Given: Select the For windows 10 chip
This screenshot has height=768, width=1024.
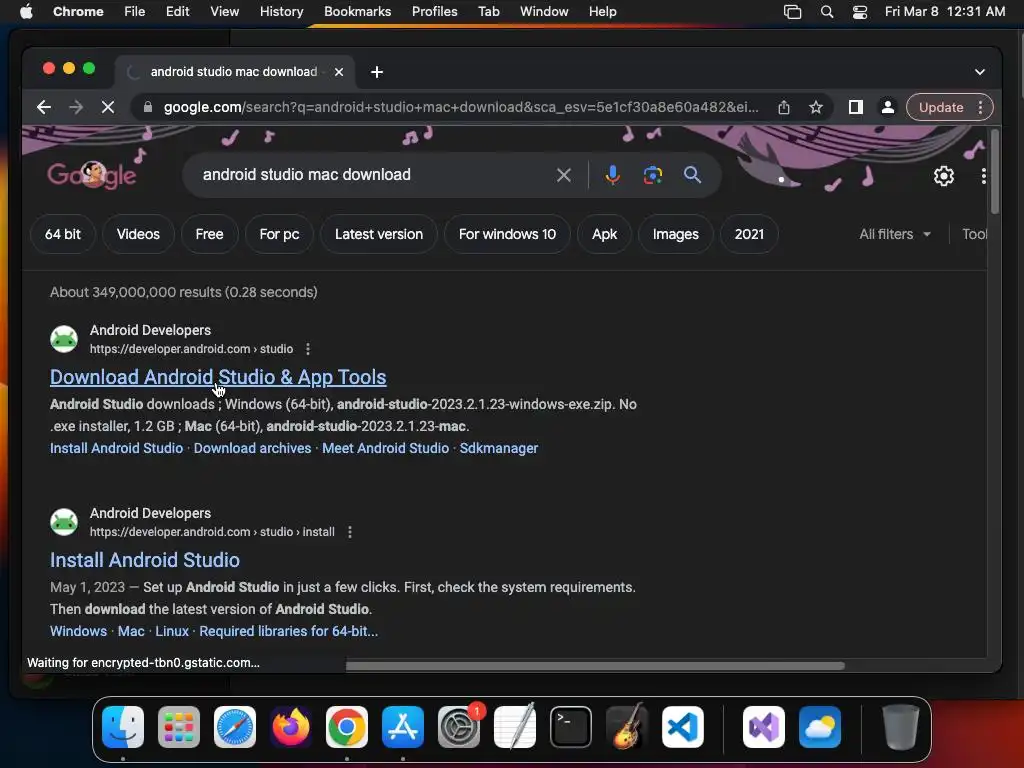Looking at the screenshot, I should [507, 234].
